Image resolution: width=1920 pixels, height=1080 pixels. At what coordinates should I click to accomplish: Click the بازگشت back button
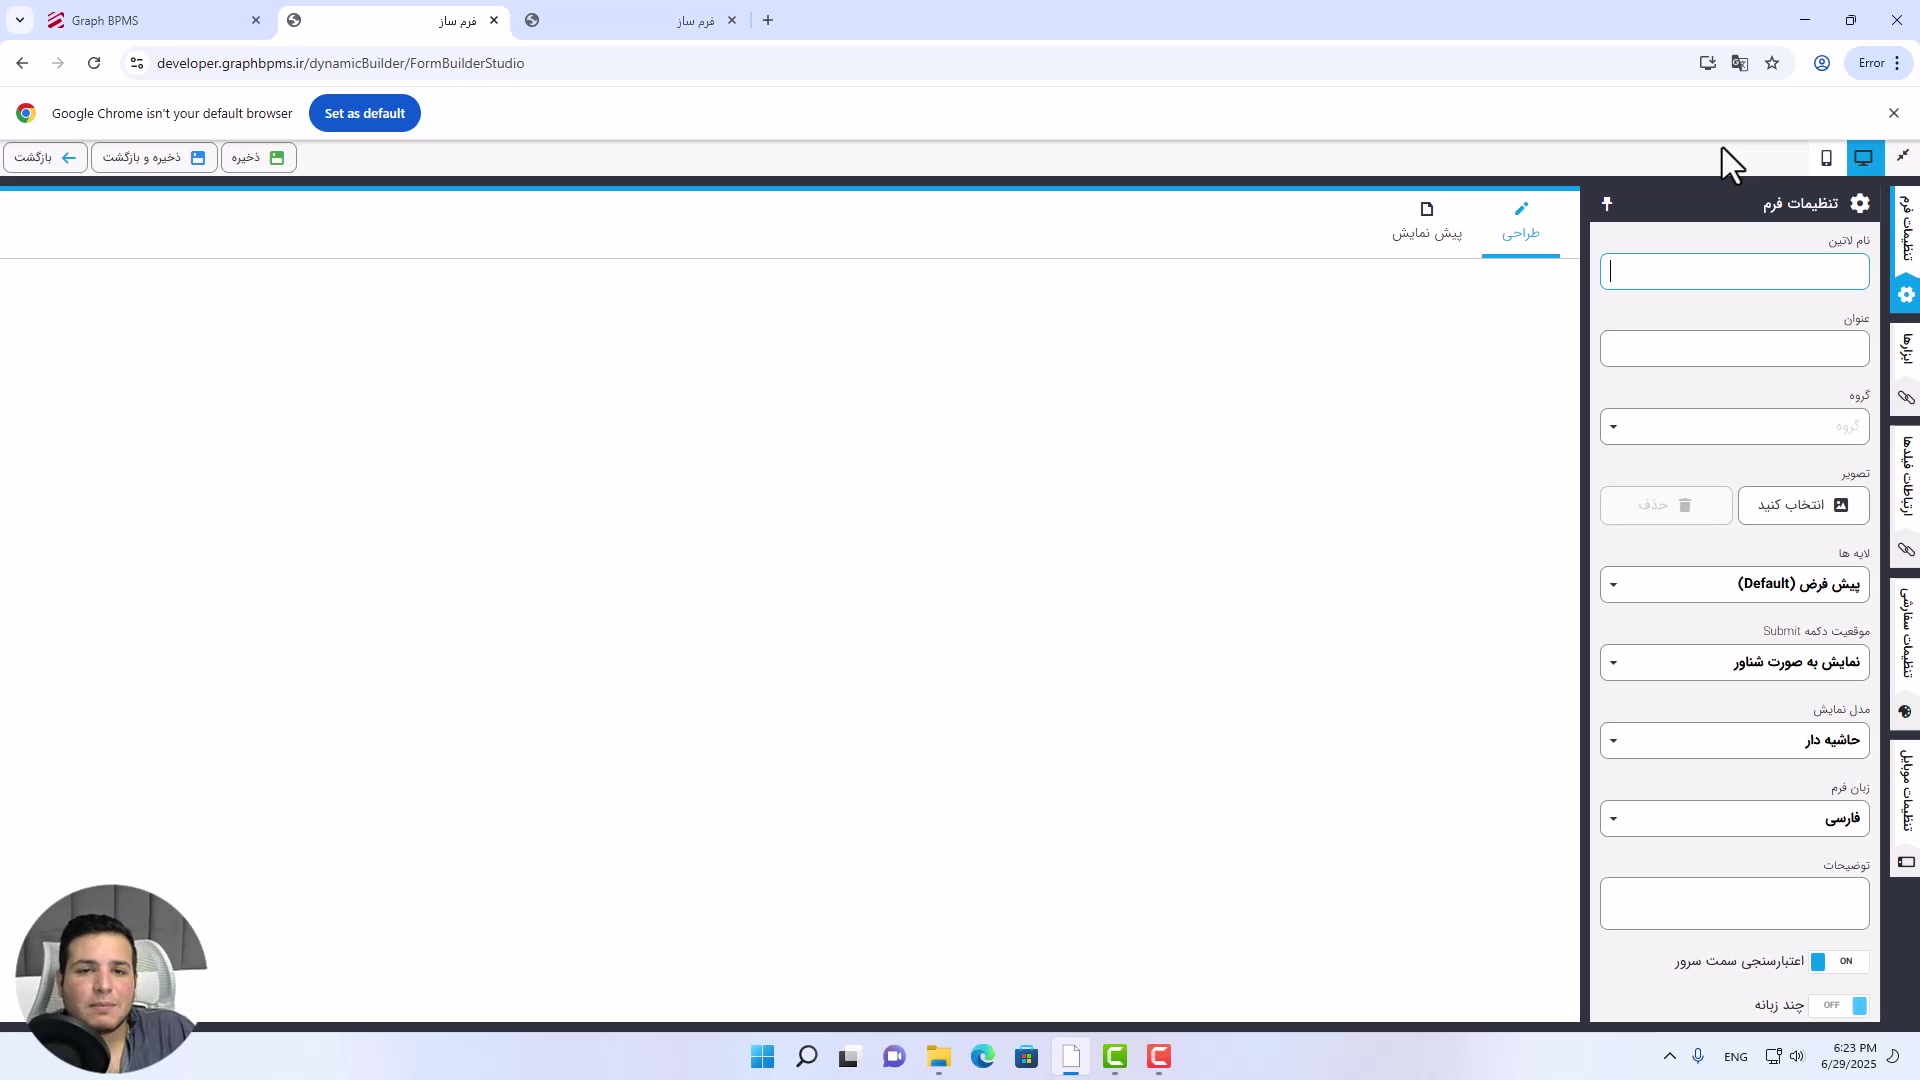45,158
